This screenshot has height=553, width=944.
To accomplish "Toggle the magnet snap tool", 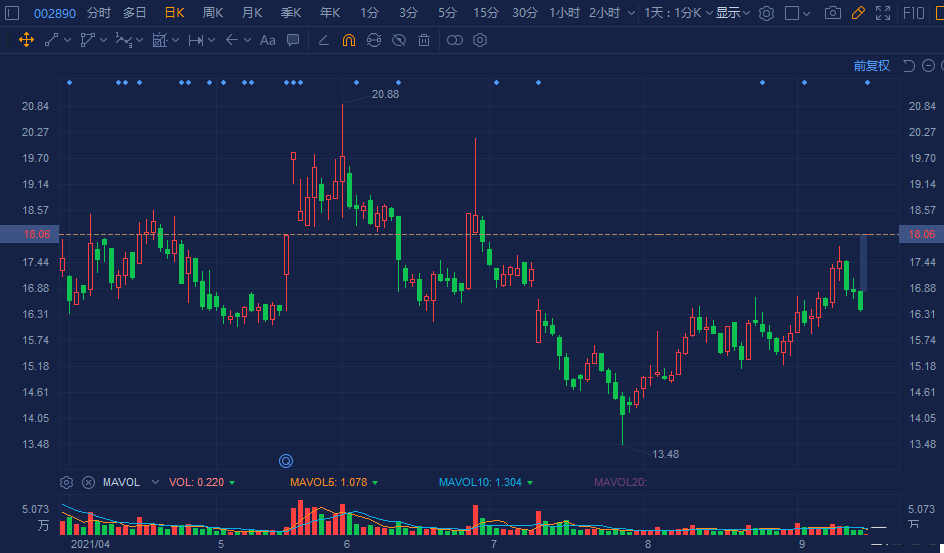I will (349, 40).
